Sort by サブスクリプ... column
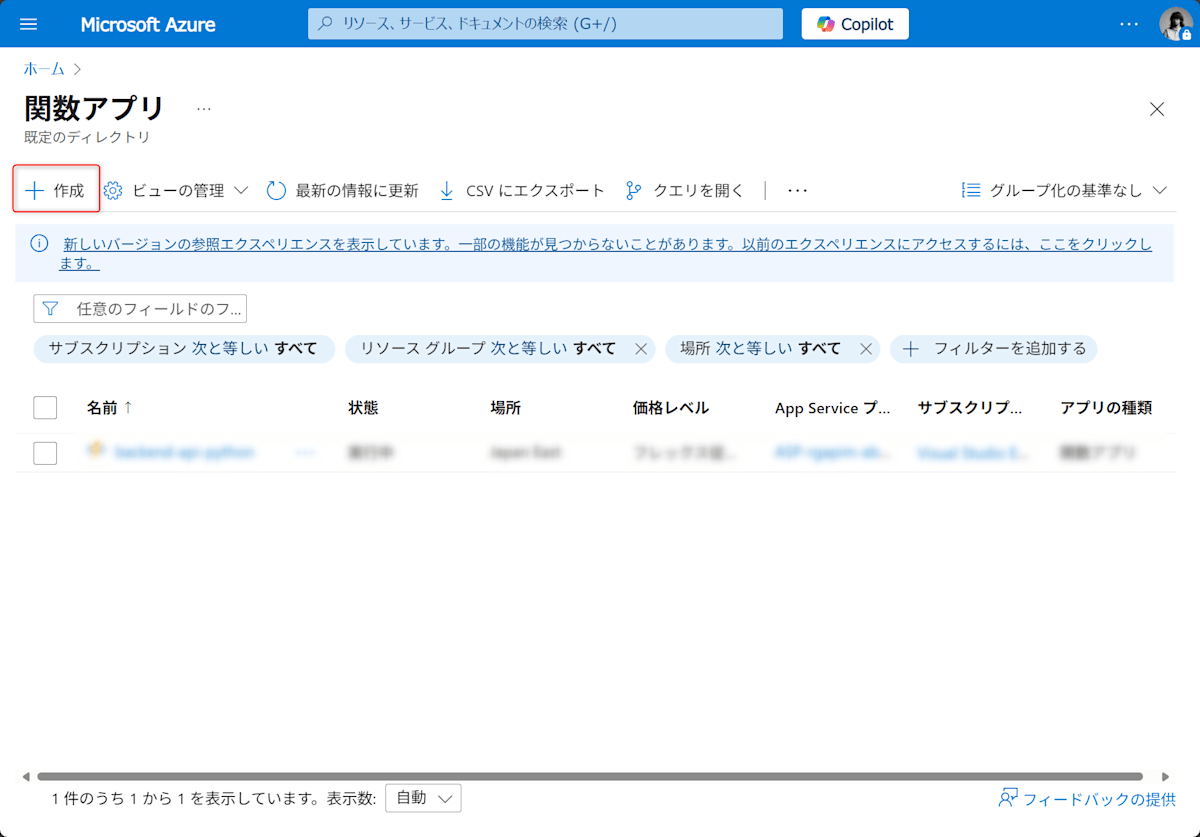 click(970, 407)
